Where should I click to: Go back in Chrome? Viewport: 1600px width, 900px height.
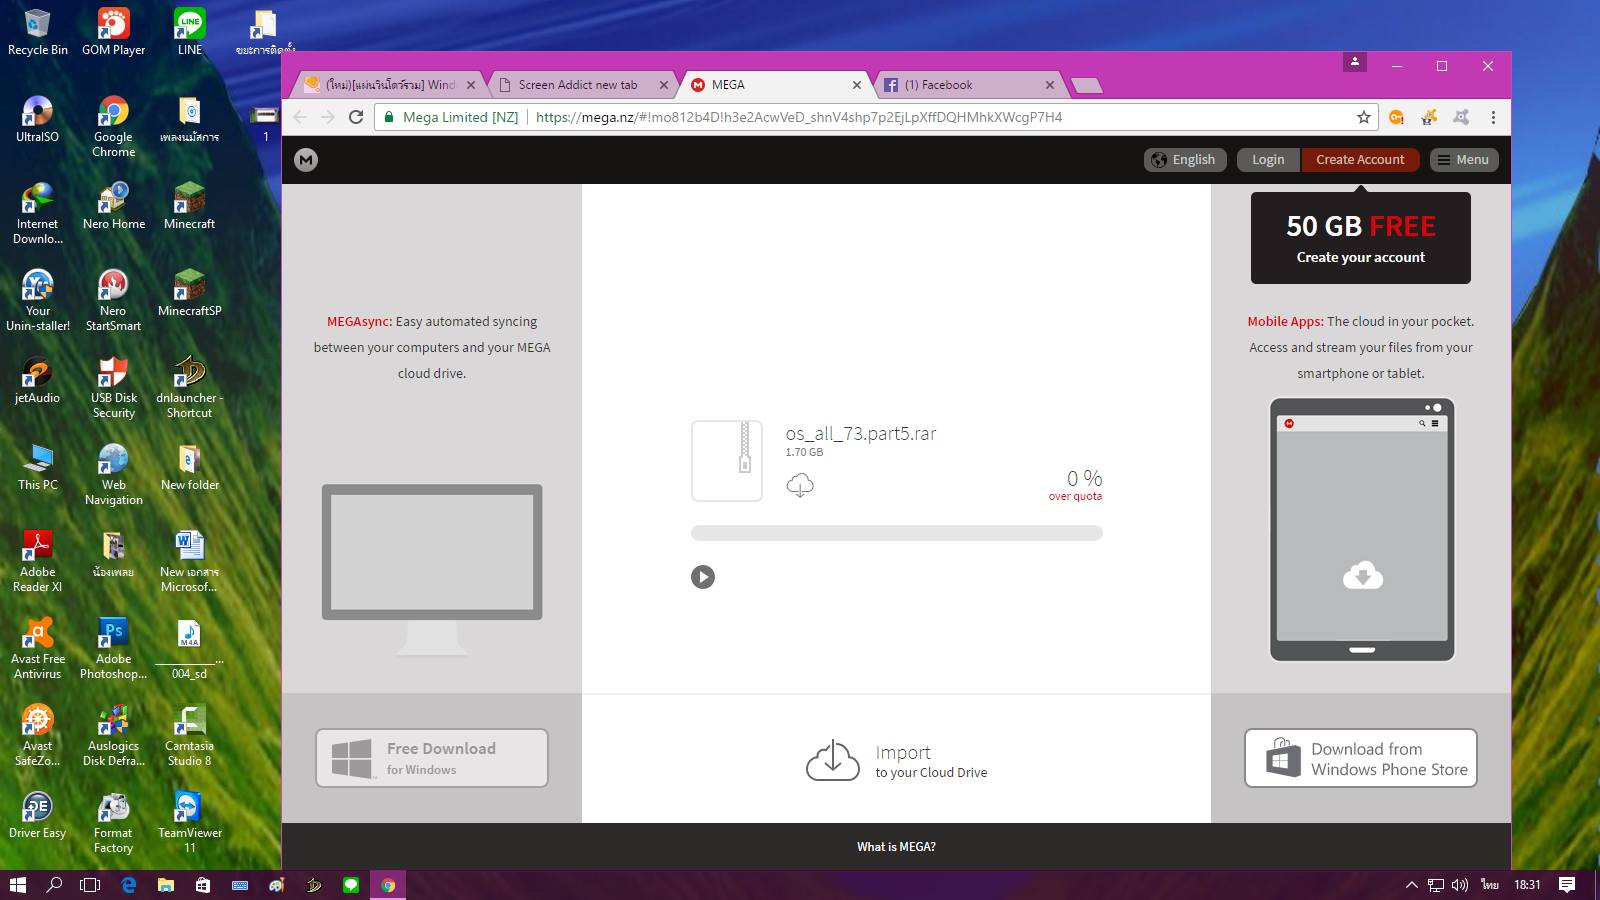click(x=301, y=117)
